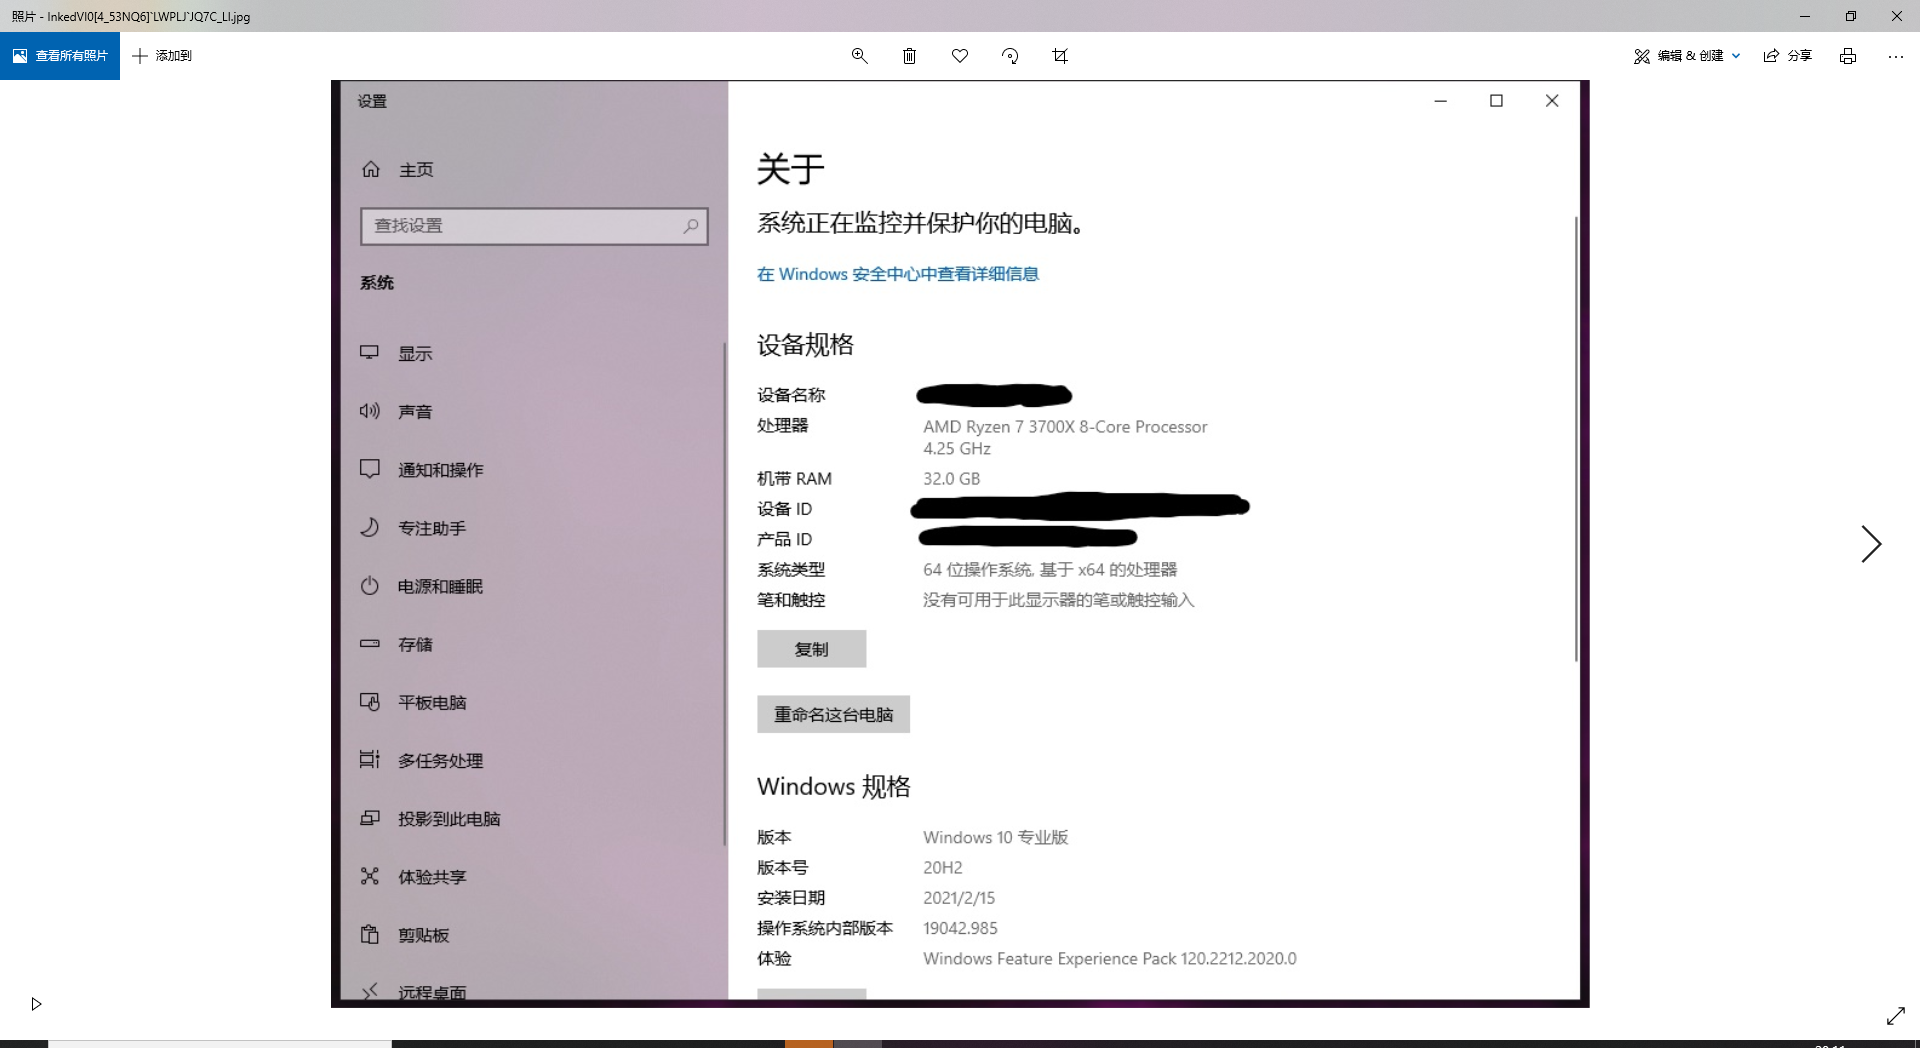The height and width of the screenshot is (1048, 1920).
Task: Switch to the 声音 settings section
Action: click(415, 410)
